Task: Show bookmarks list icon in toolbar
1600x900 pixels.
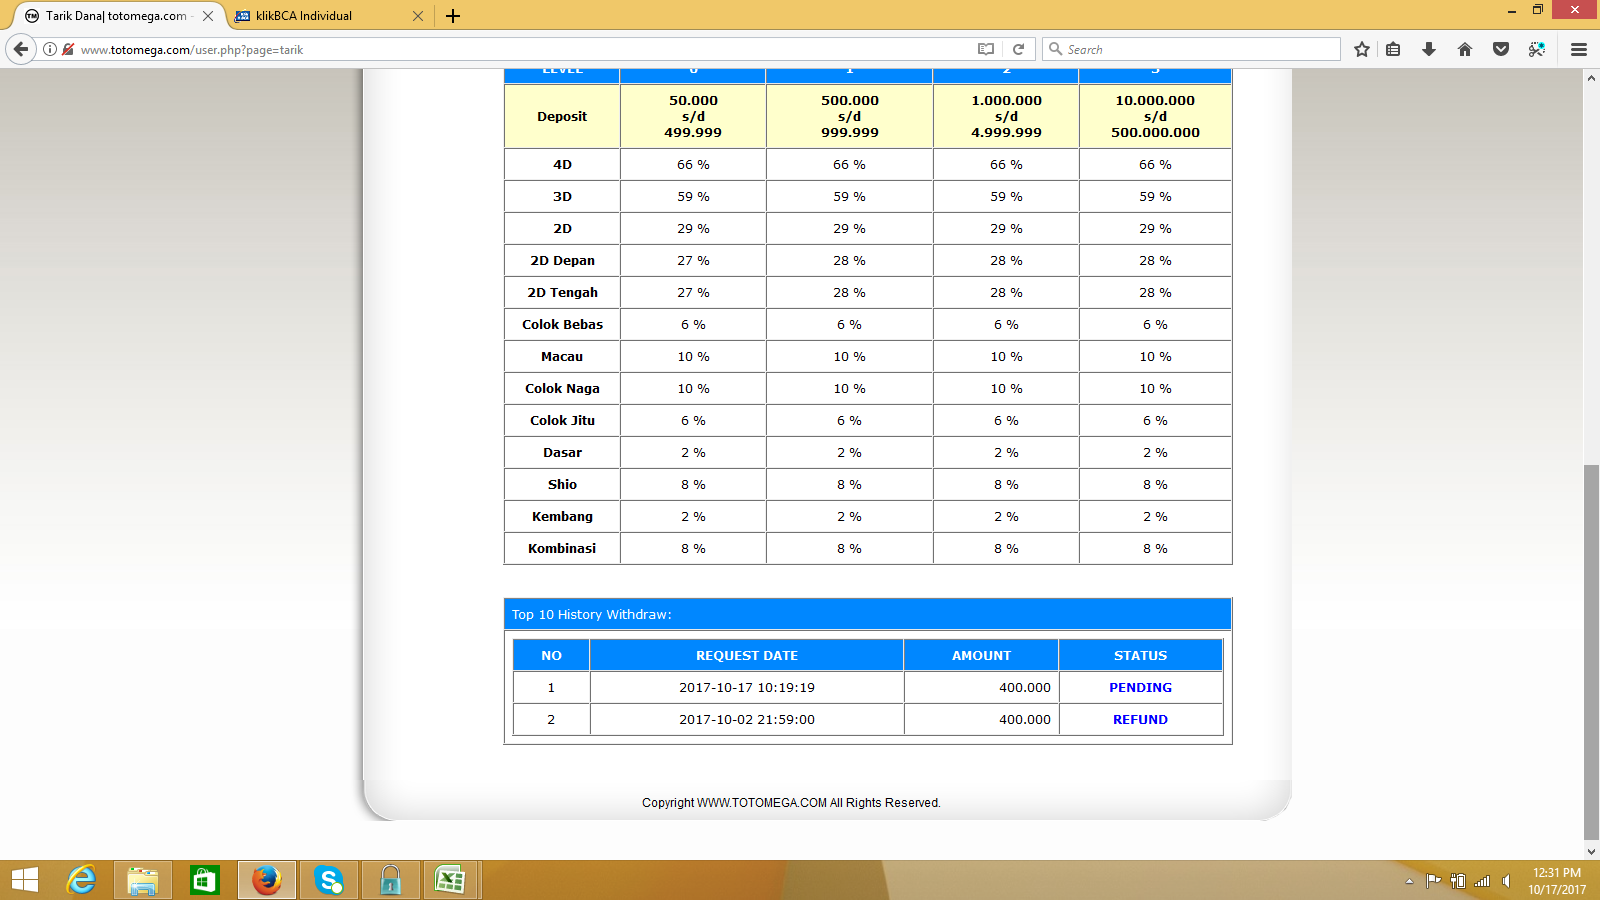Action: pyautogui.click(x=1393, y=49)
